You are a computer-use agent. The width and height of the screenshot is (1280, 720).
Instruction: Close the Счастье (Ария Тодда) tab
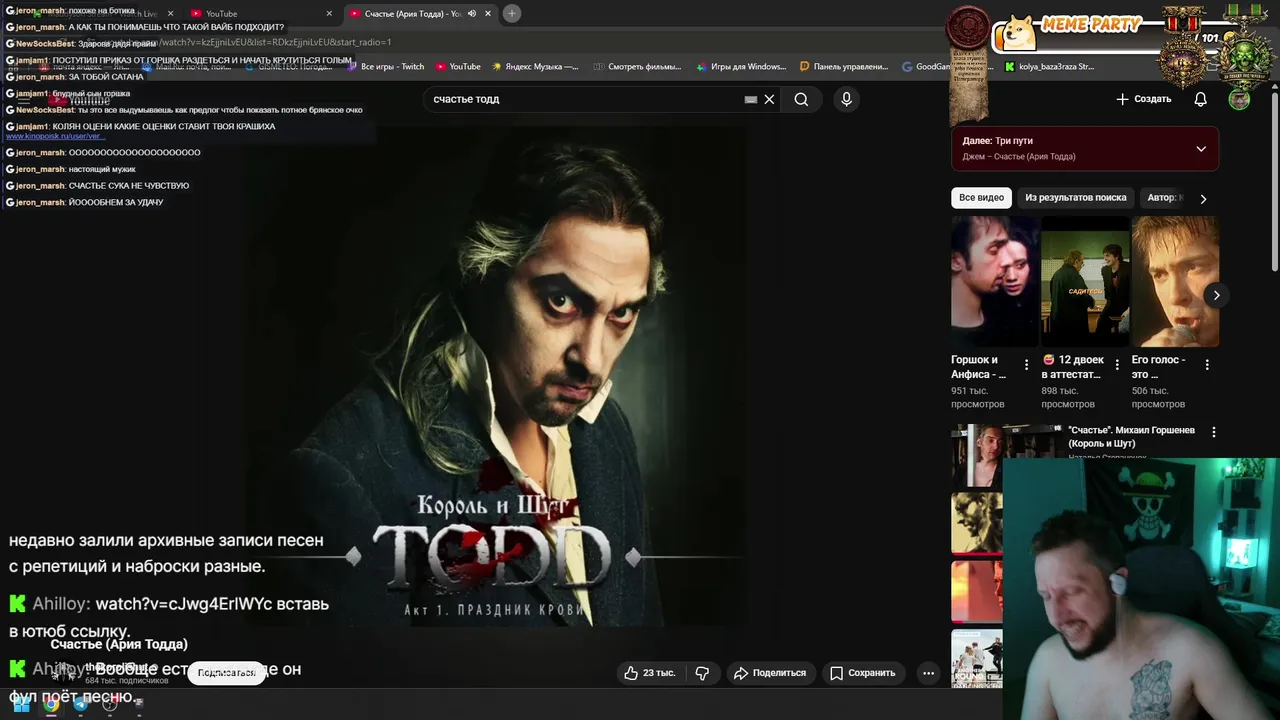point(488,13)
